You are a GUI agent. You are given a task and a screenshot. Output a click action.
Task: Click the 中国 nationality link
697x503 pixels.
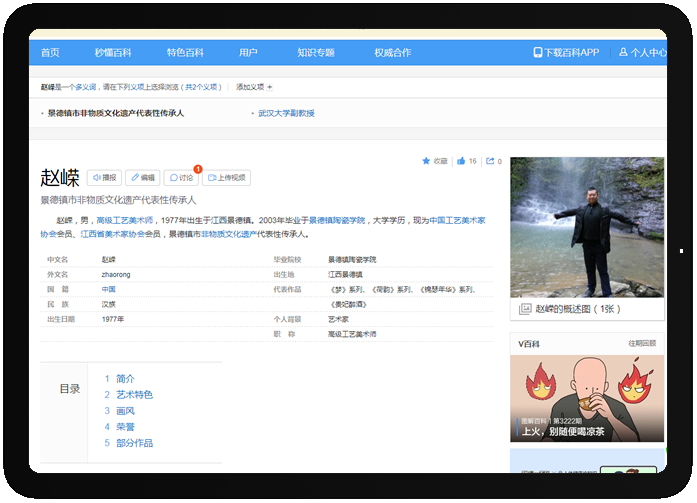tap(108, 289)
